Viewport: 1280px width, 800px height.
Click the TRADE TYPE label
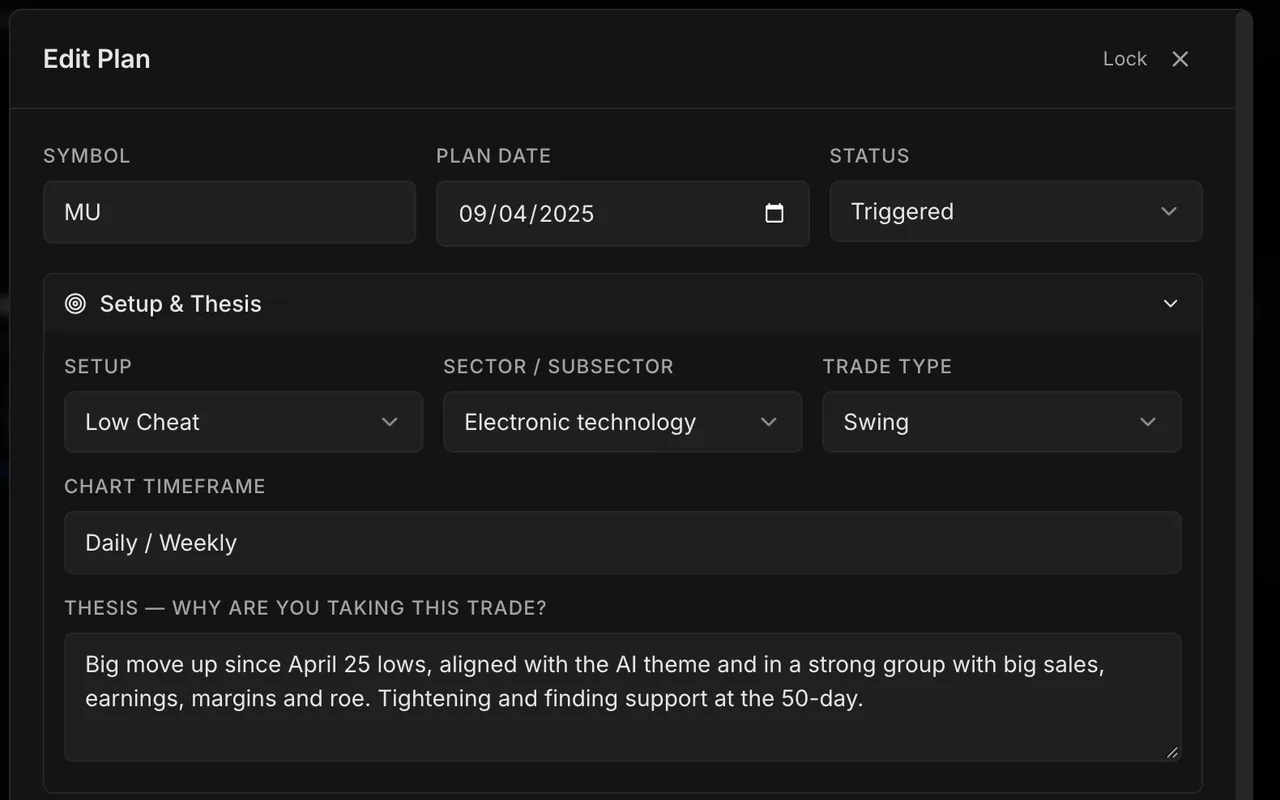point(887,367)
